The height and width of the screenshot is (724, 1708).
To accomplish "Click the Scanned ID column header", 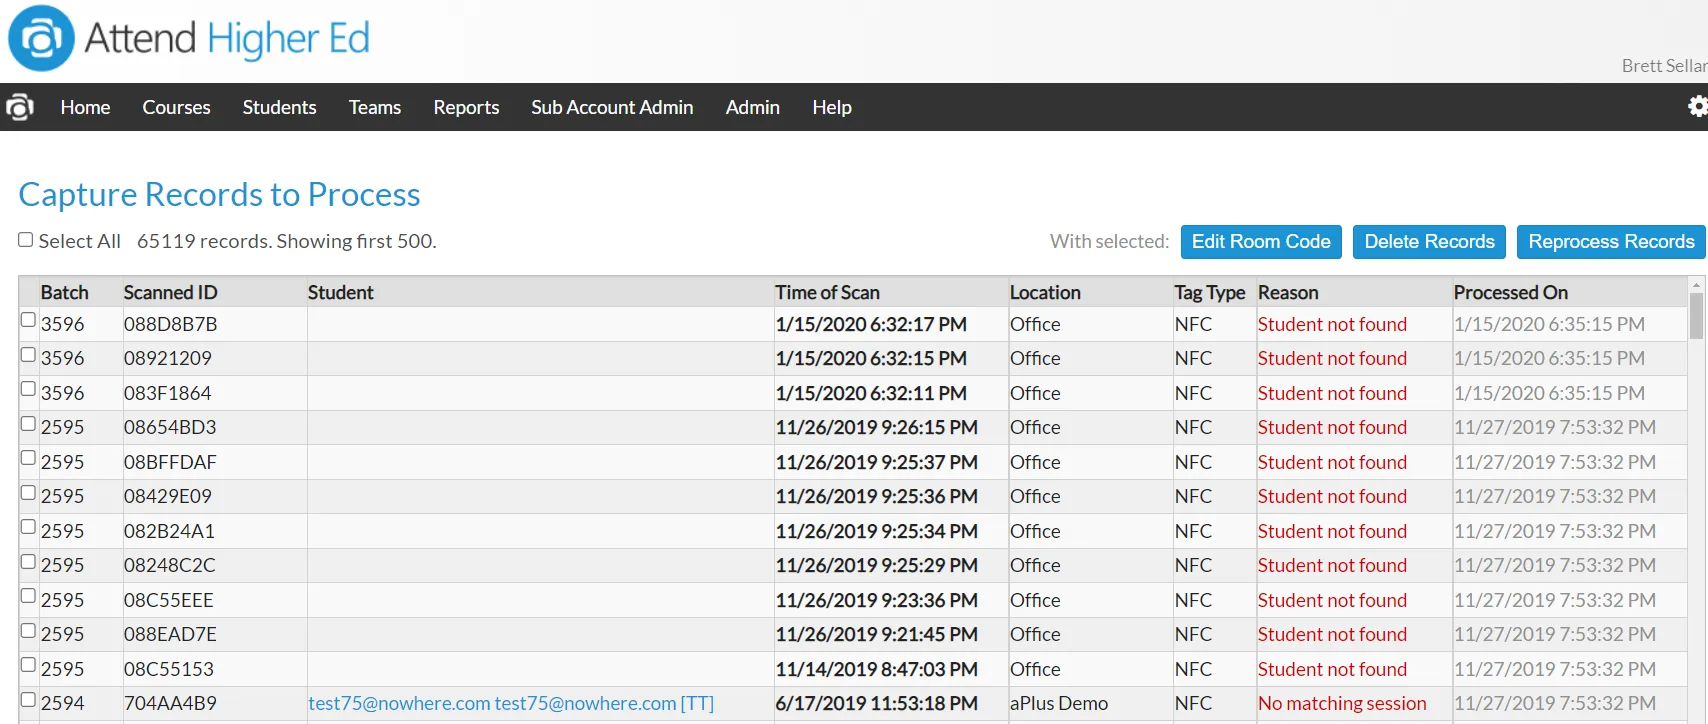I will [x=170, y=292].
